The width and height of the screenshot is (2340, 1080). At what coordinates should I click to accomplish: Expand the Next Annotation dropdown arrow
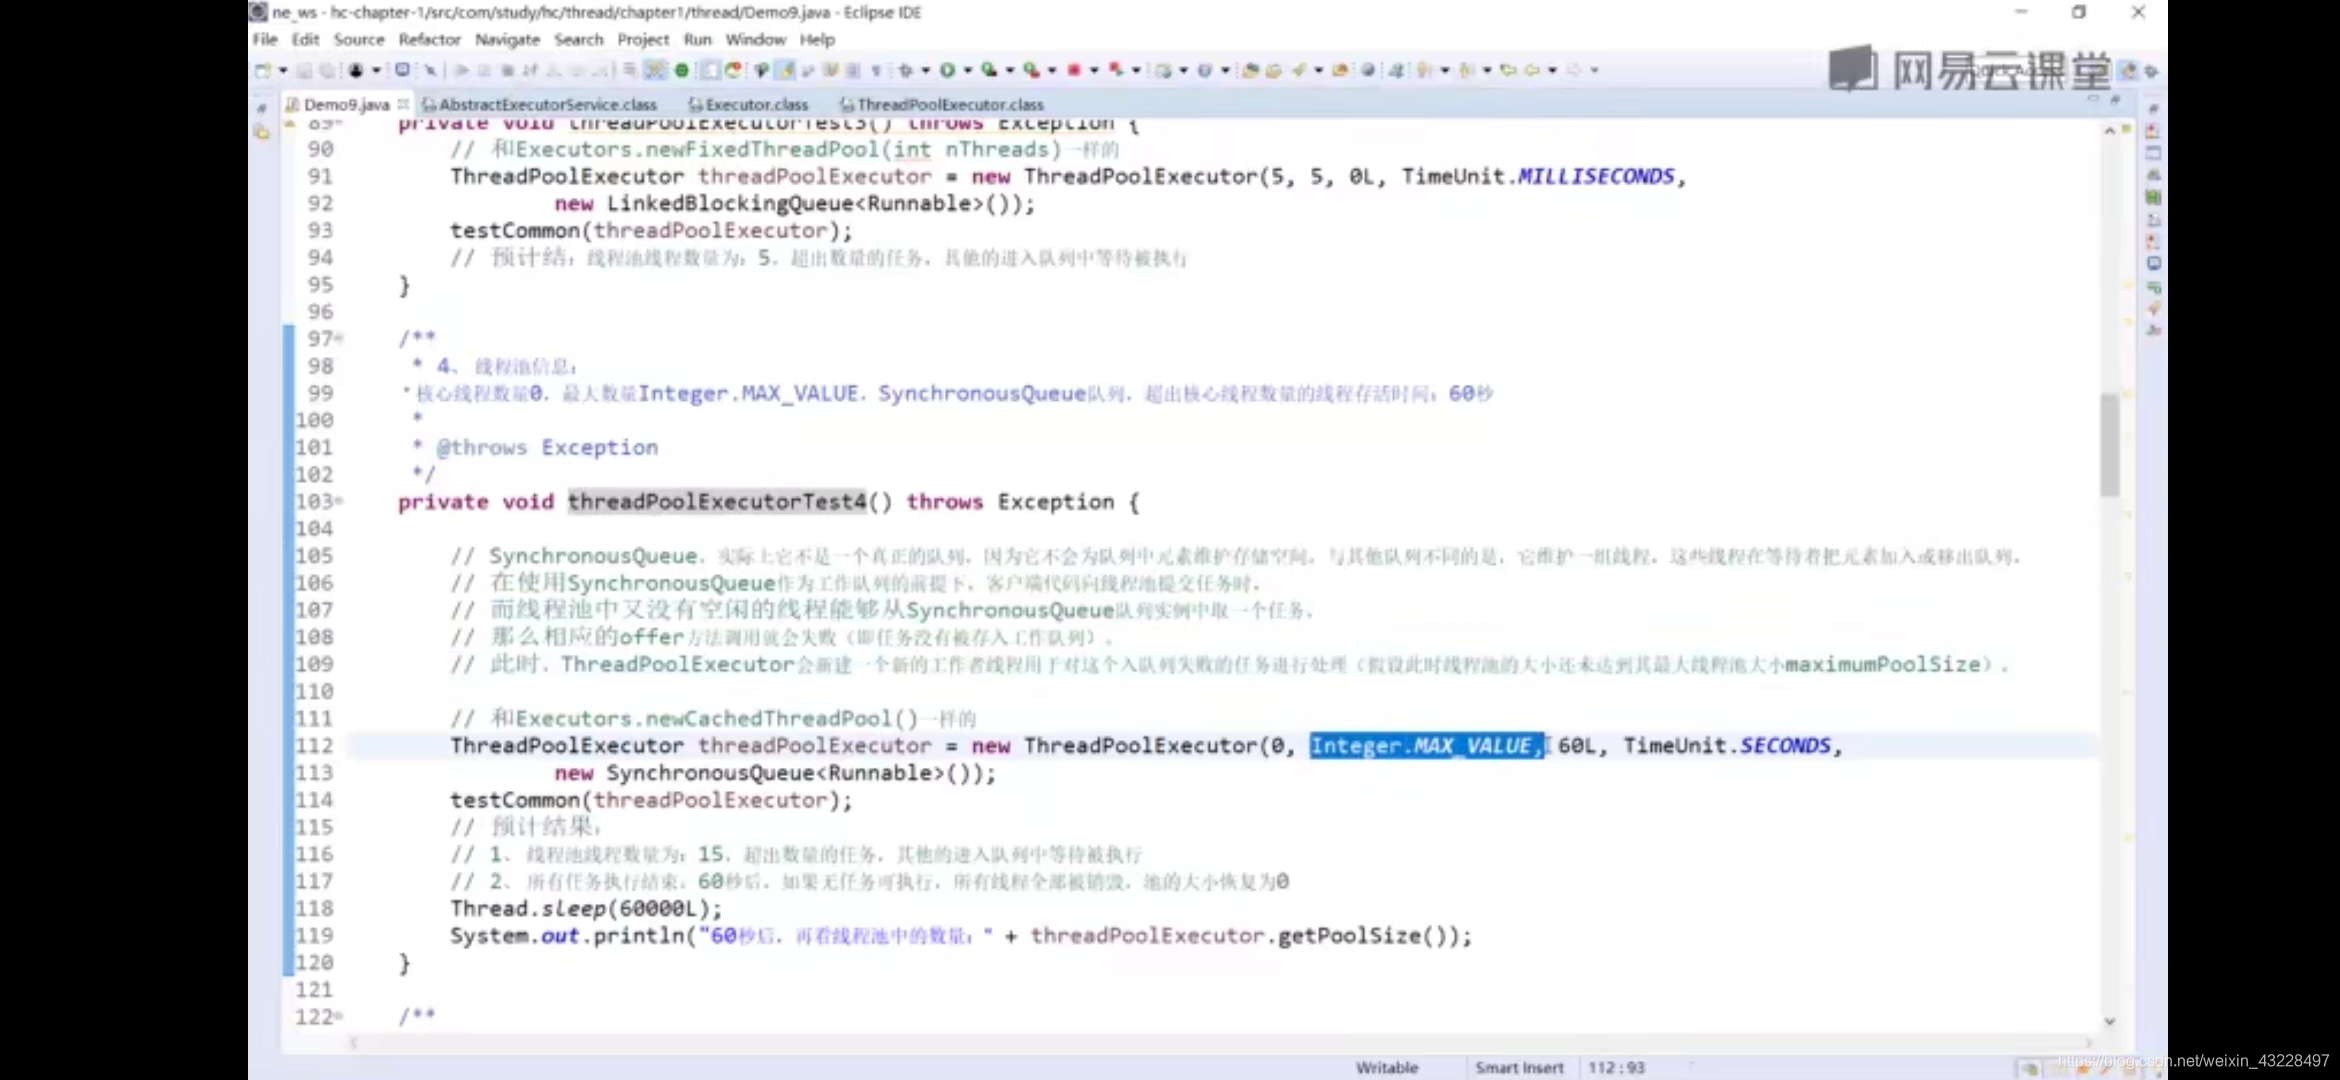pyautogui.click(x=1445, y=70)
